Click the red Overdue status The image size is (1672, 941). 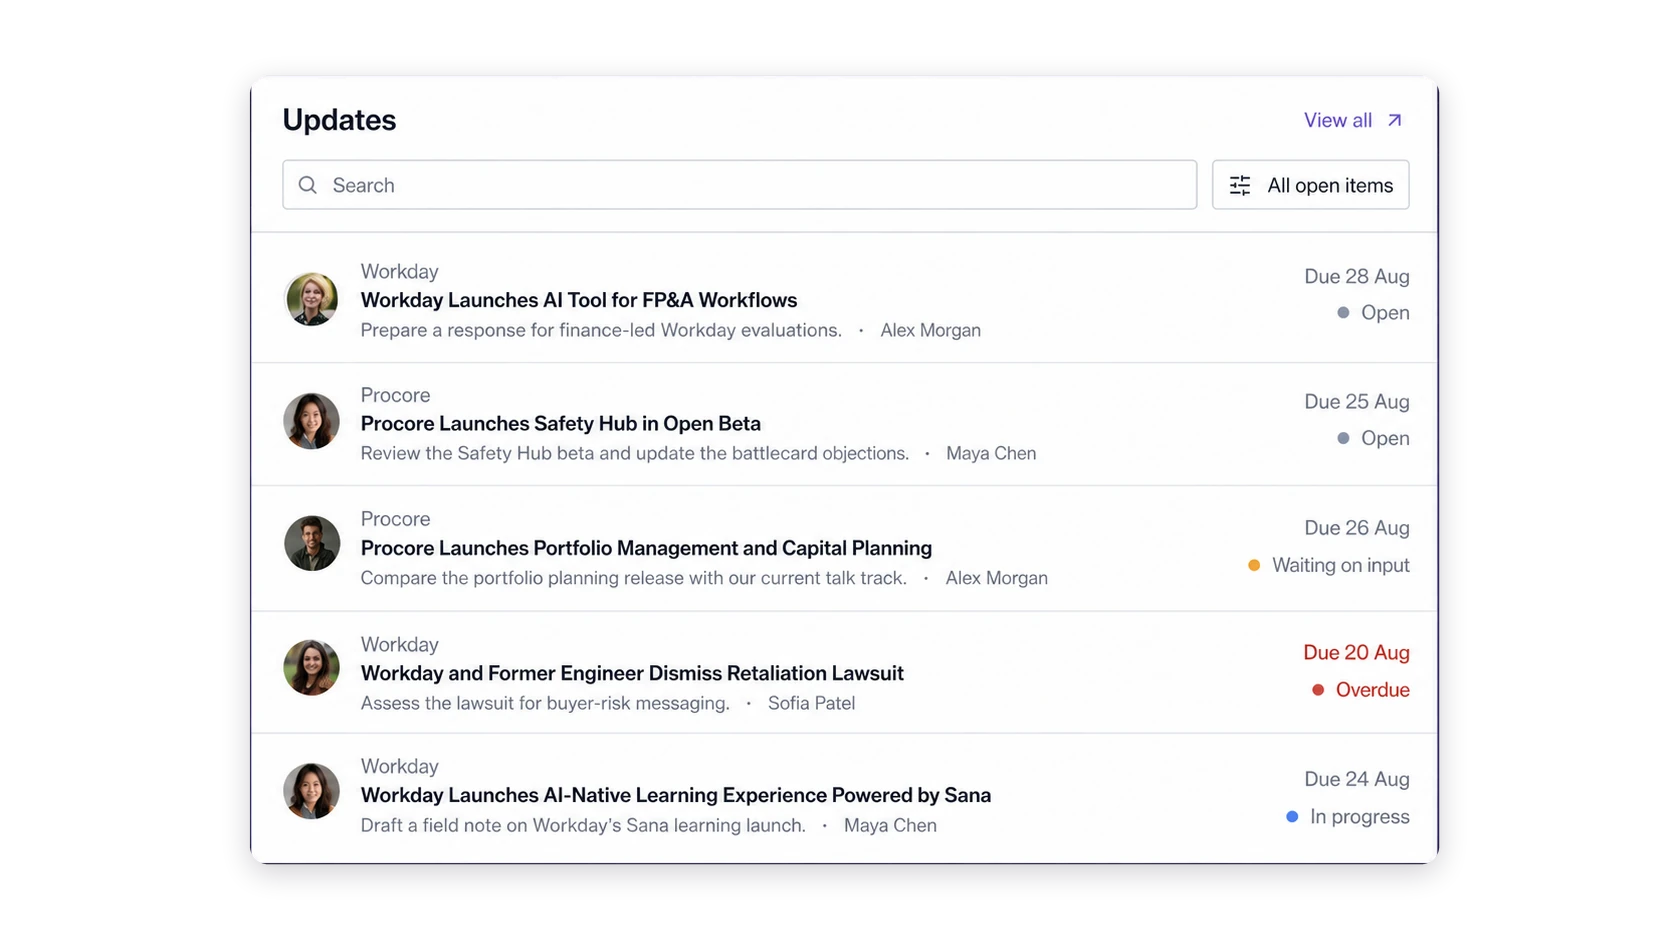(x=1360, y=690)
